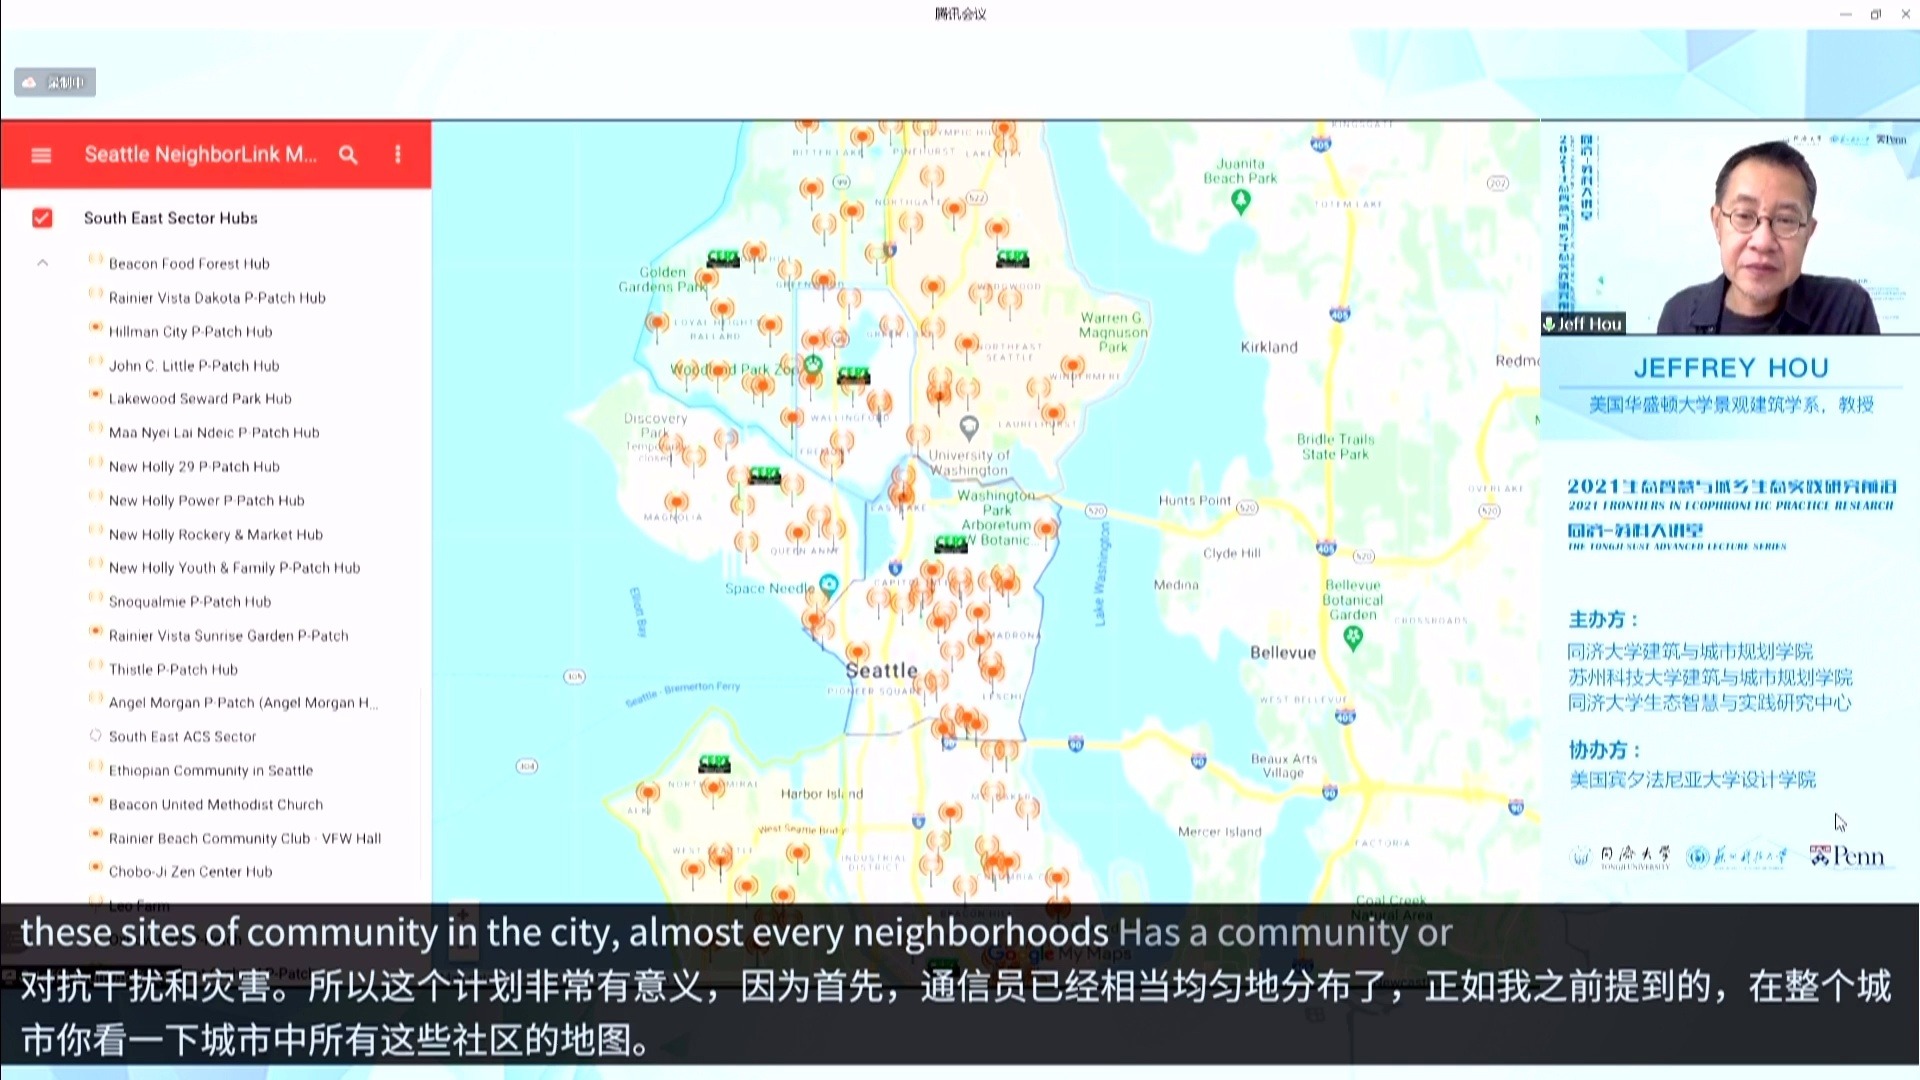Viewport: 1920px width, 1080px height.
Task: Open the hamburger menu in map header
Action: [41, 155]
